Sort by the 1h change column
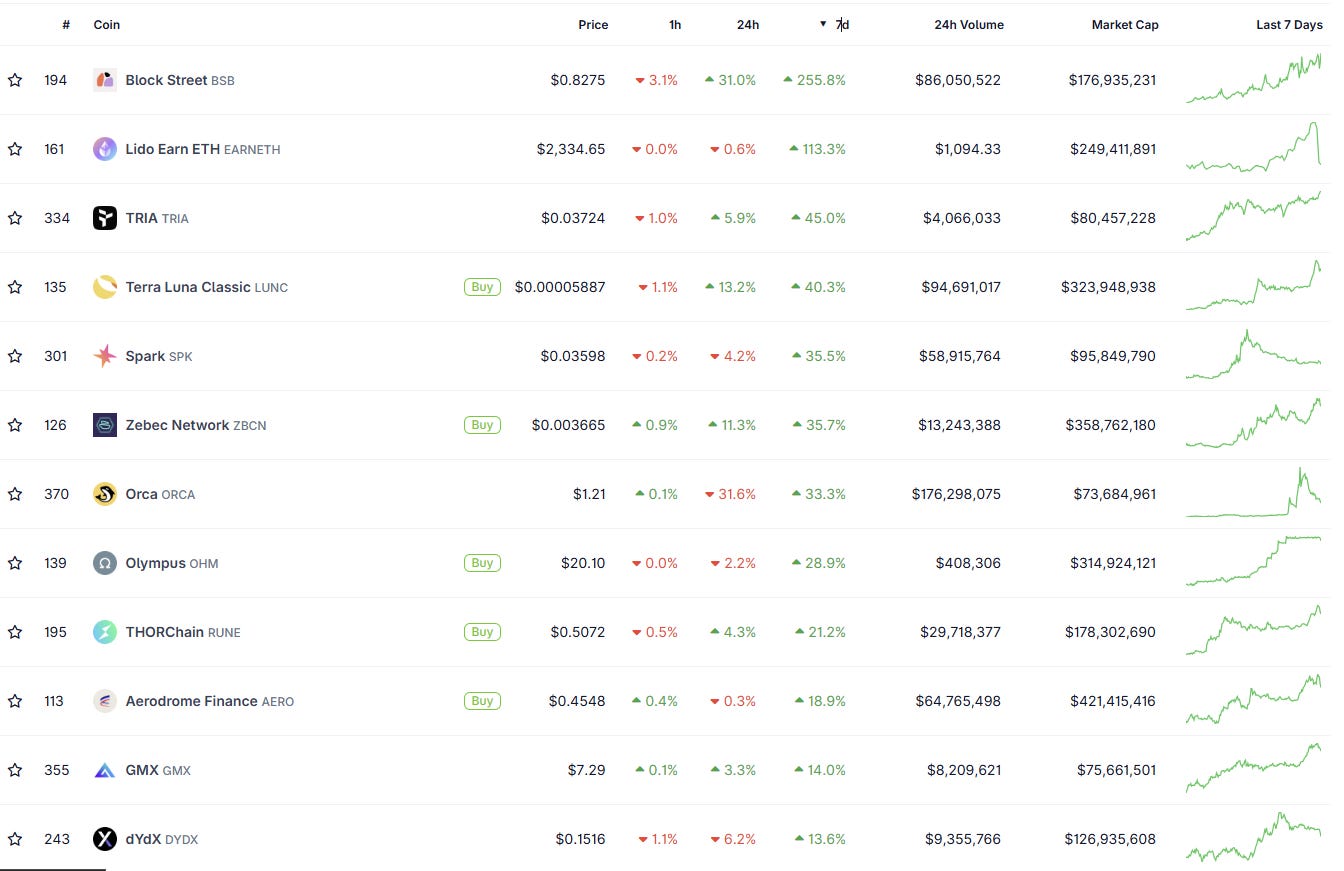 click(x=675, y=25)
